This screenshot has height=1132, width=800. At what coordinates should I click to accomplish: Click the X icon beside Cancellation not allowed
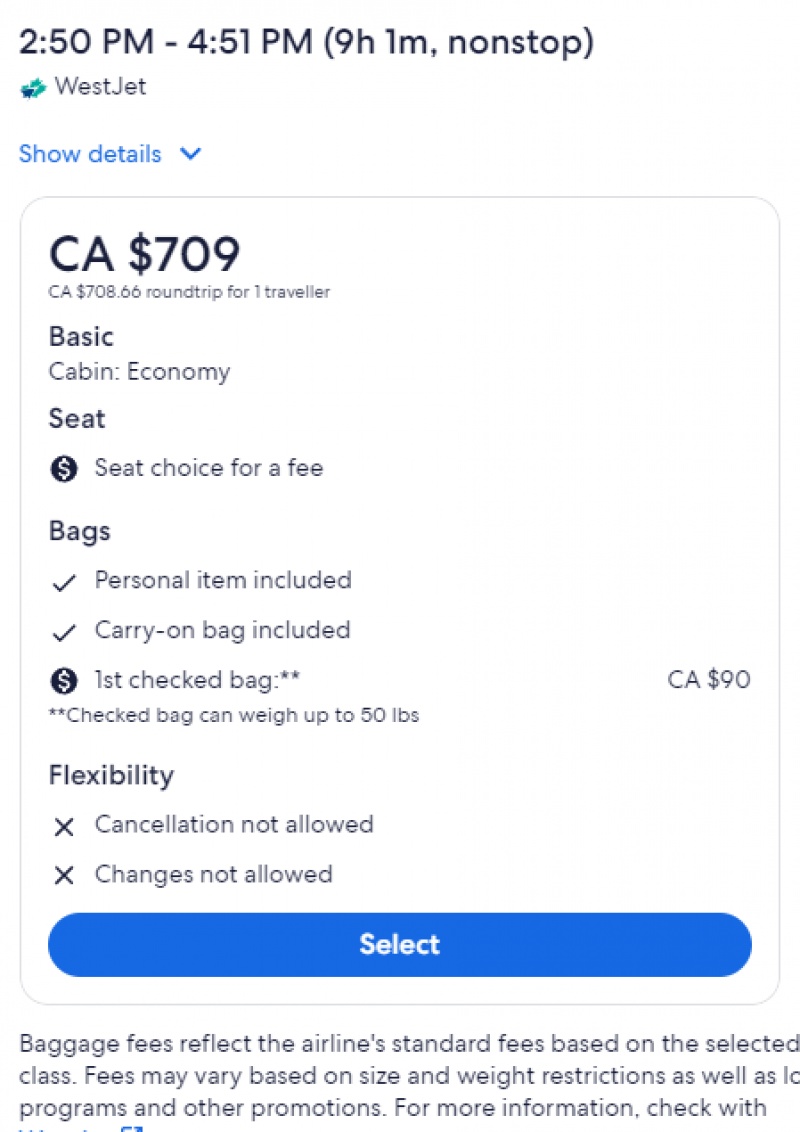pos(64,827)
